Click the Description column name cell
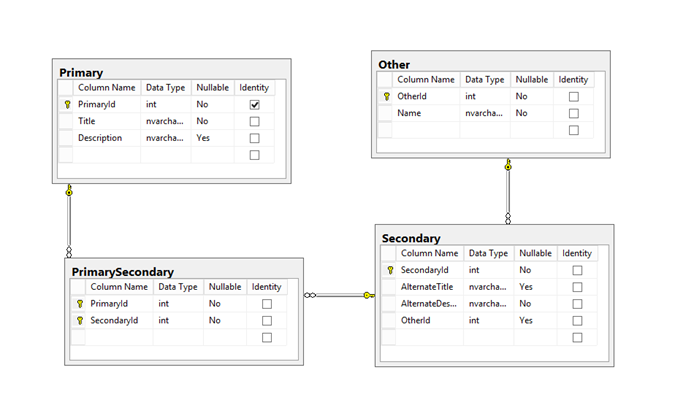 (100, 138)
